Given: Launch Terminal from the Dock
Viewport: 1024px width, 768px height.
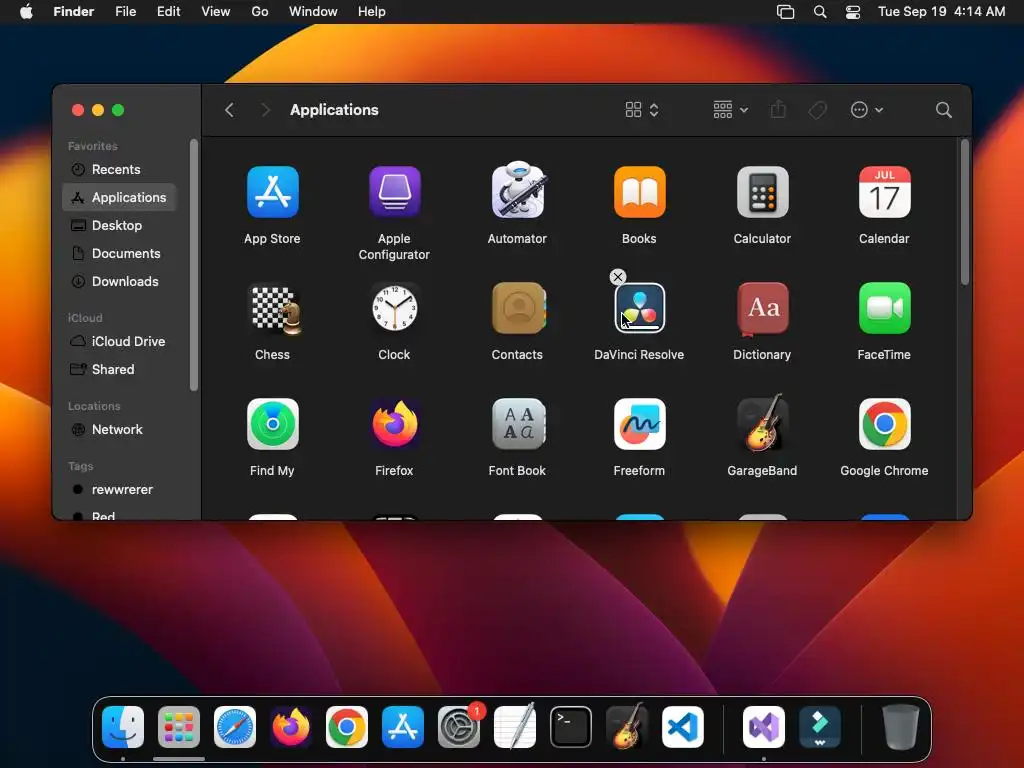Looking at the screenshot, I should point(571,727).
